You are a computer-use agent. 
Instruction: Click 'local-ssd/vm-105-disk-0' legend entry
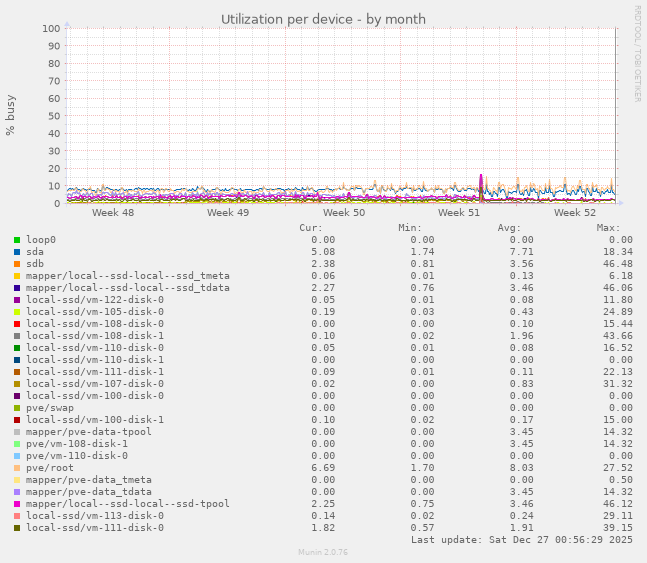point(95,312)
